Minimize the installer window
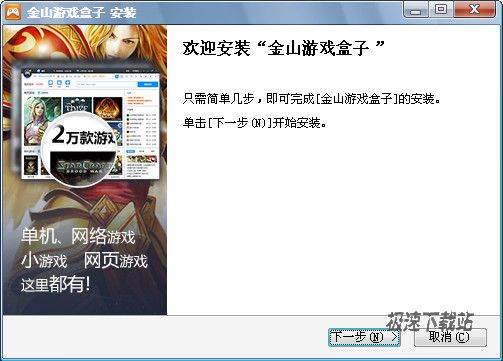Viewport: 503px width, 361px height. click(416, 10)
